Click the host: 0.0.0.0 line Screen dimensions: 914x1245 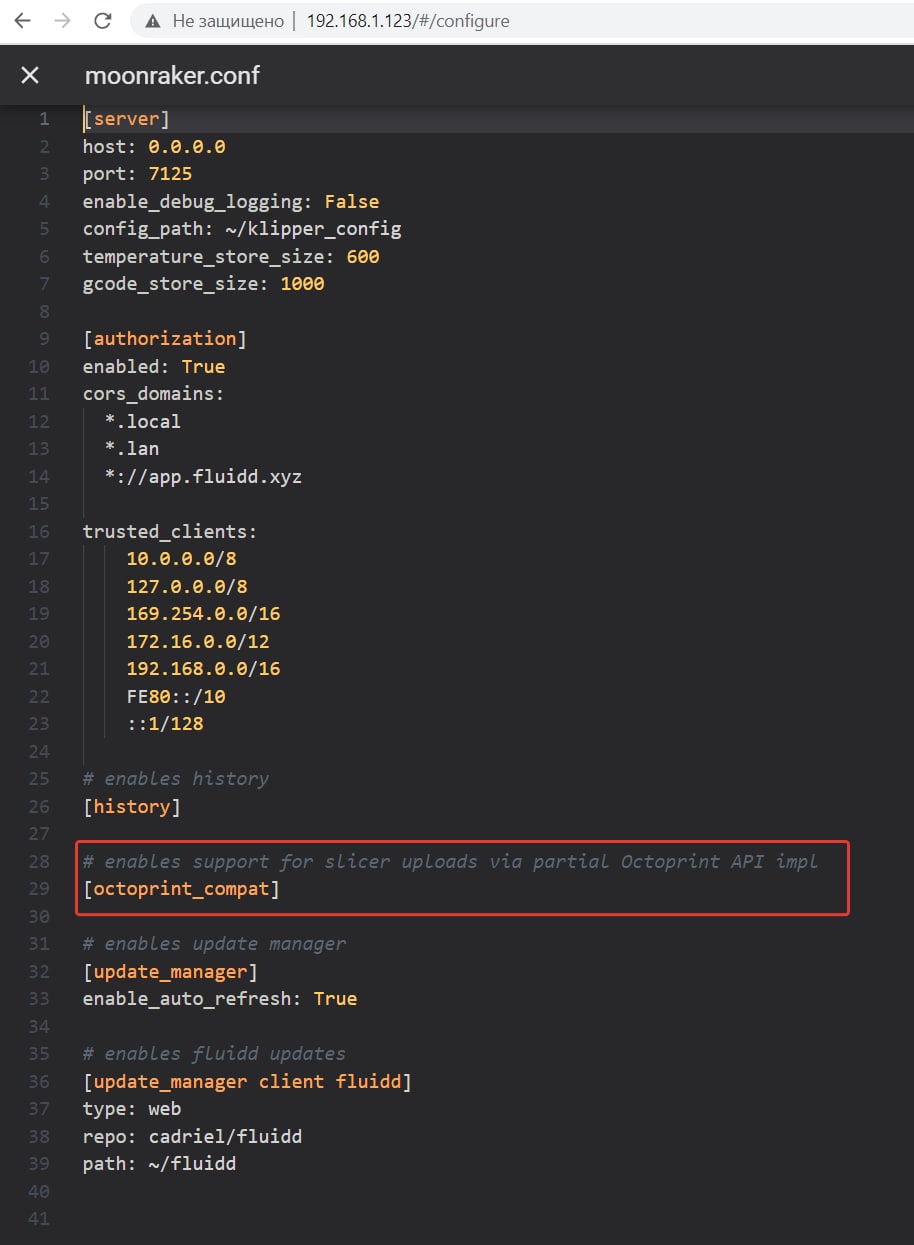click(x=154, y=146)
